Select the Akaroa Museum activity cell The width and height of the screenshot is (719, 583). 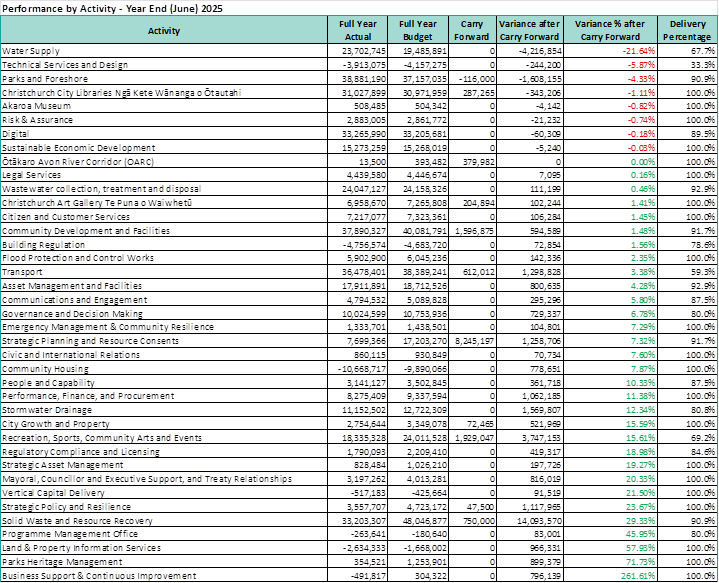[x=34, y=104]
